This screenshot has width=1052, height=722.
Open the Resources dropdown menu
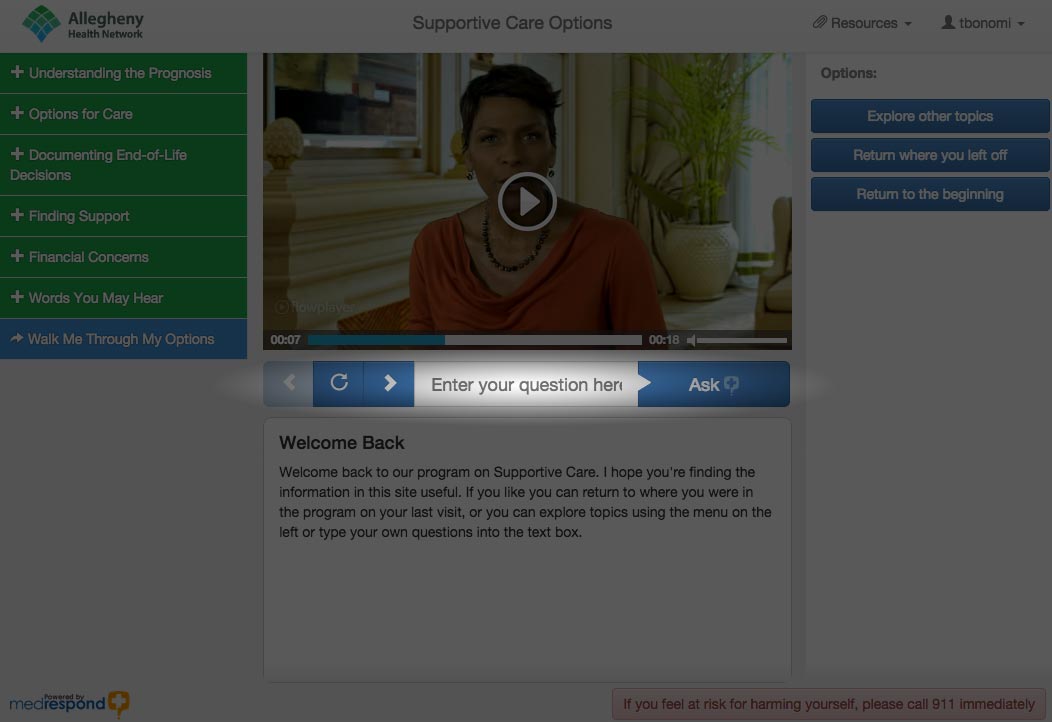point(862,23)
